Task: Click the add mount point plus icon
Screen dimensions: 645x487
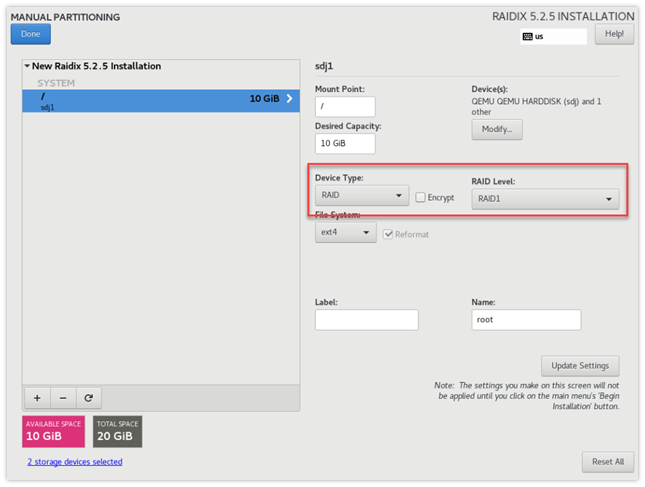Action: (x=37, y=398)
